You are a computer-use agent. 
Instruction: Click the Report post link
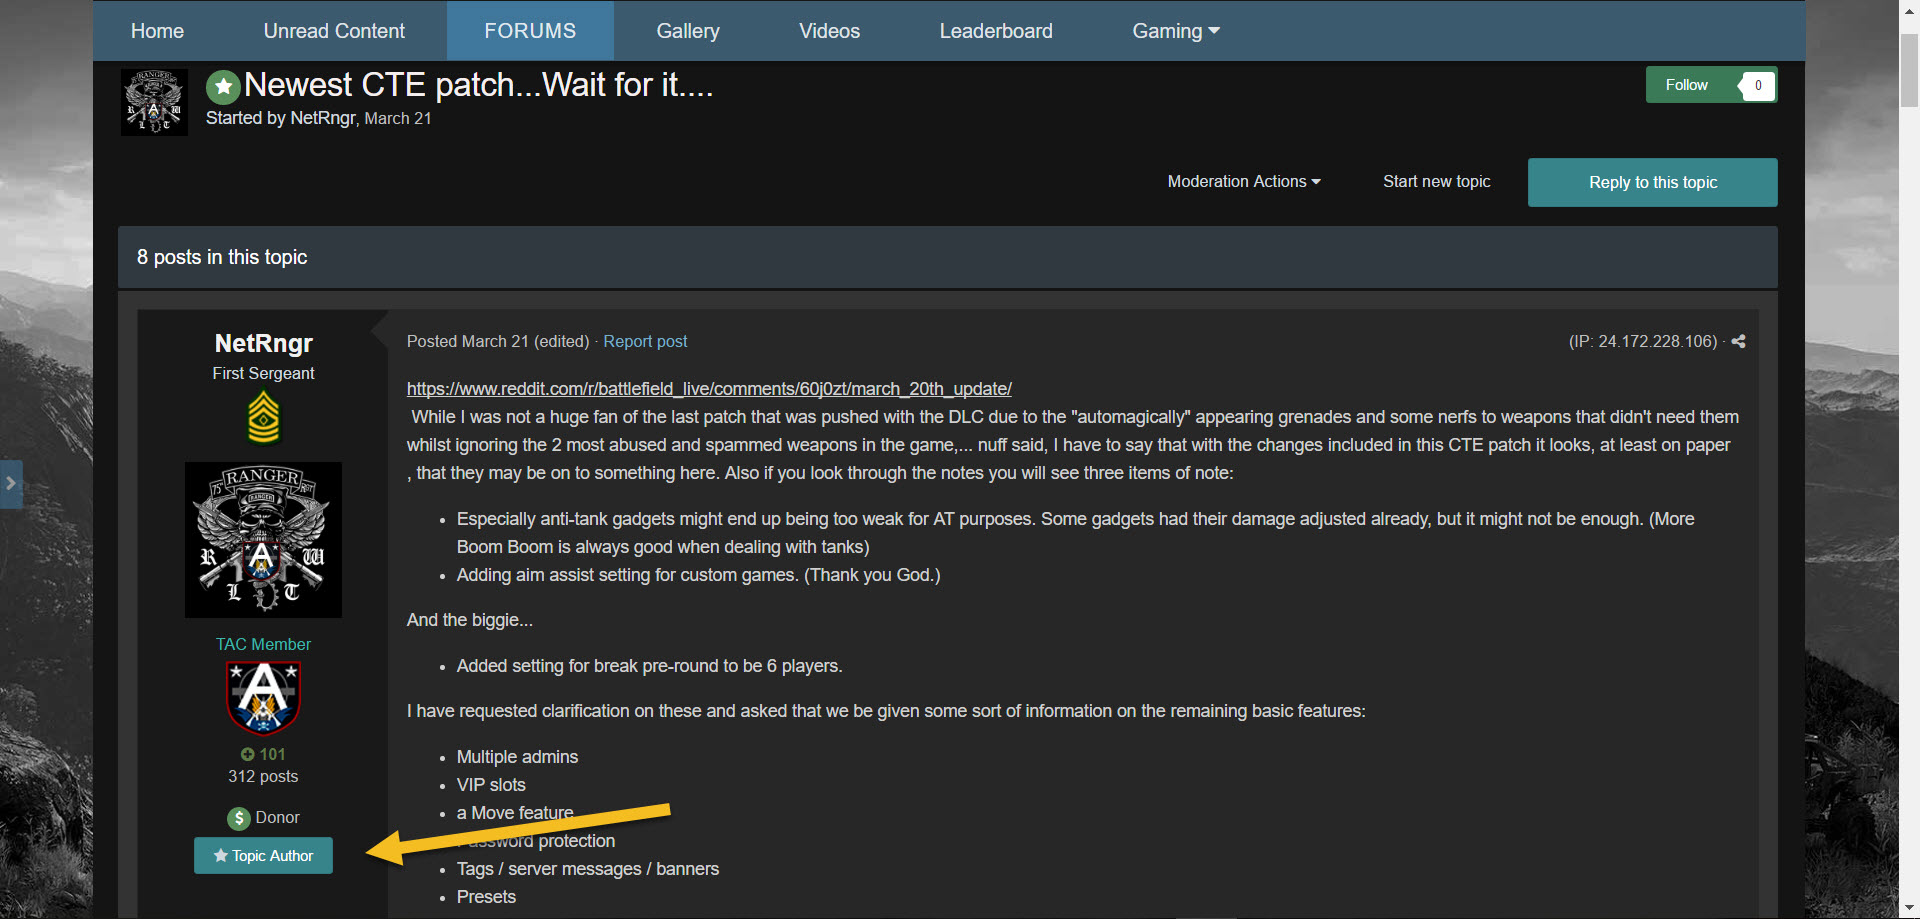[x=645, y=341]
